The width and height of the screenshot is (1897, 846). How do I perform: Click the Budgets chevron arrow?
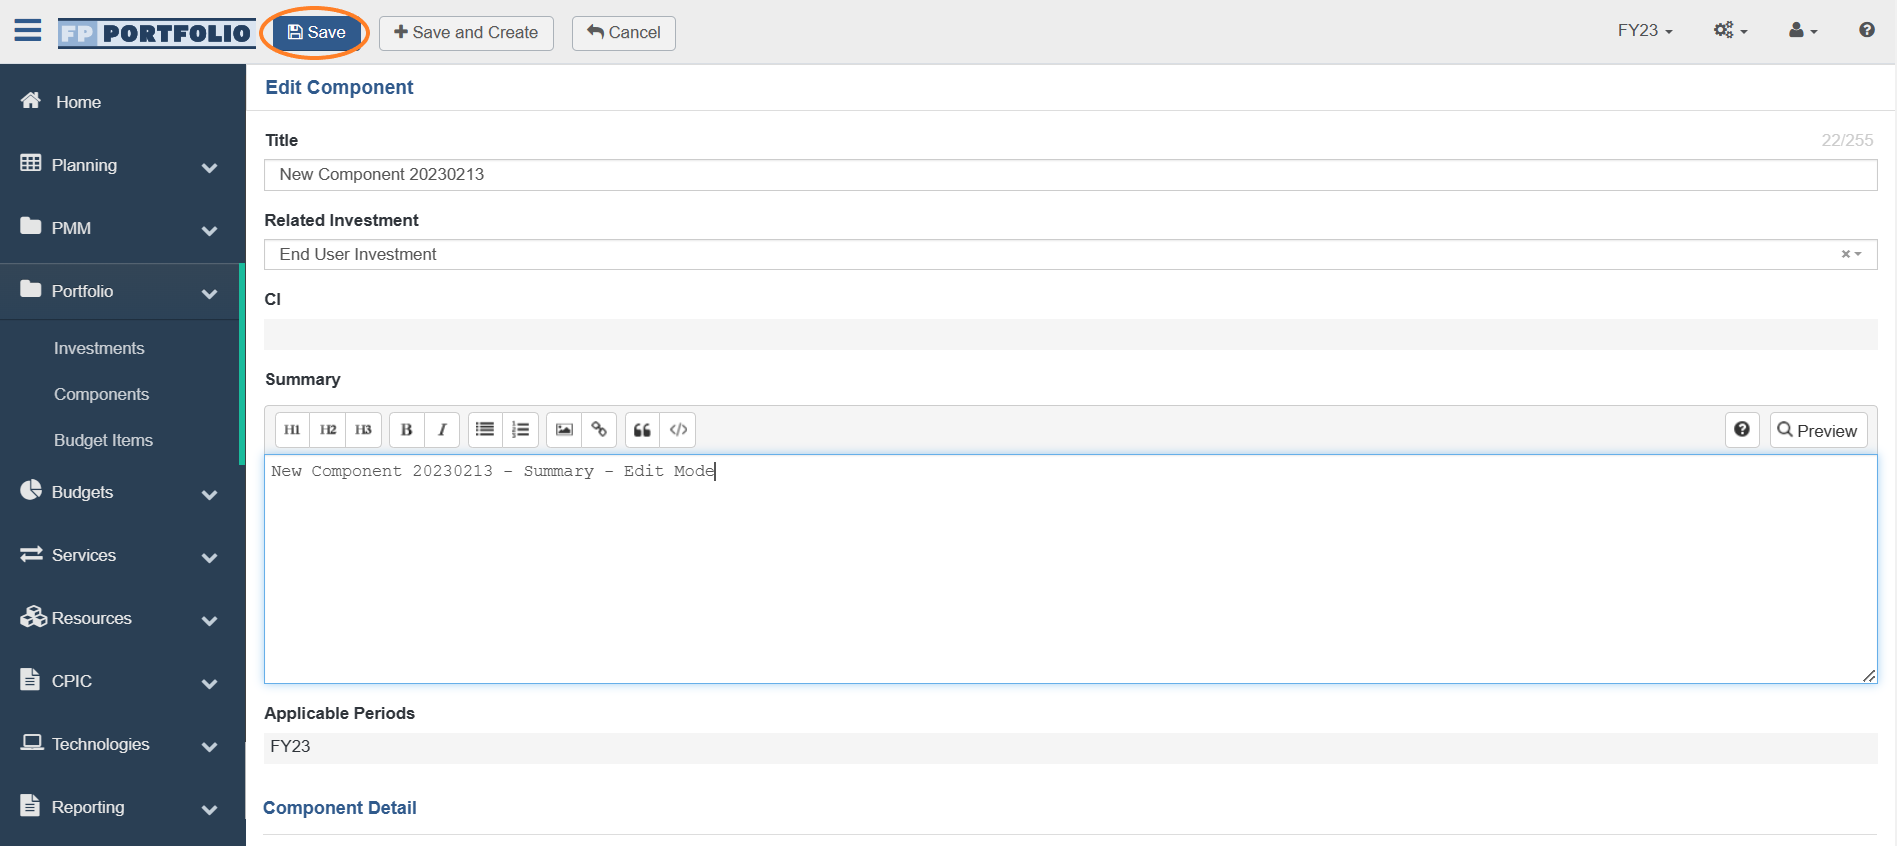click(209, 495)
